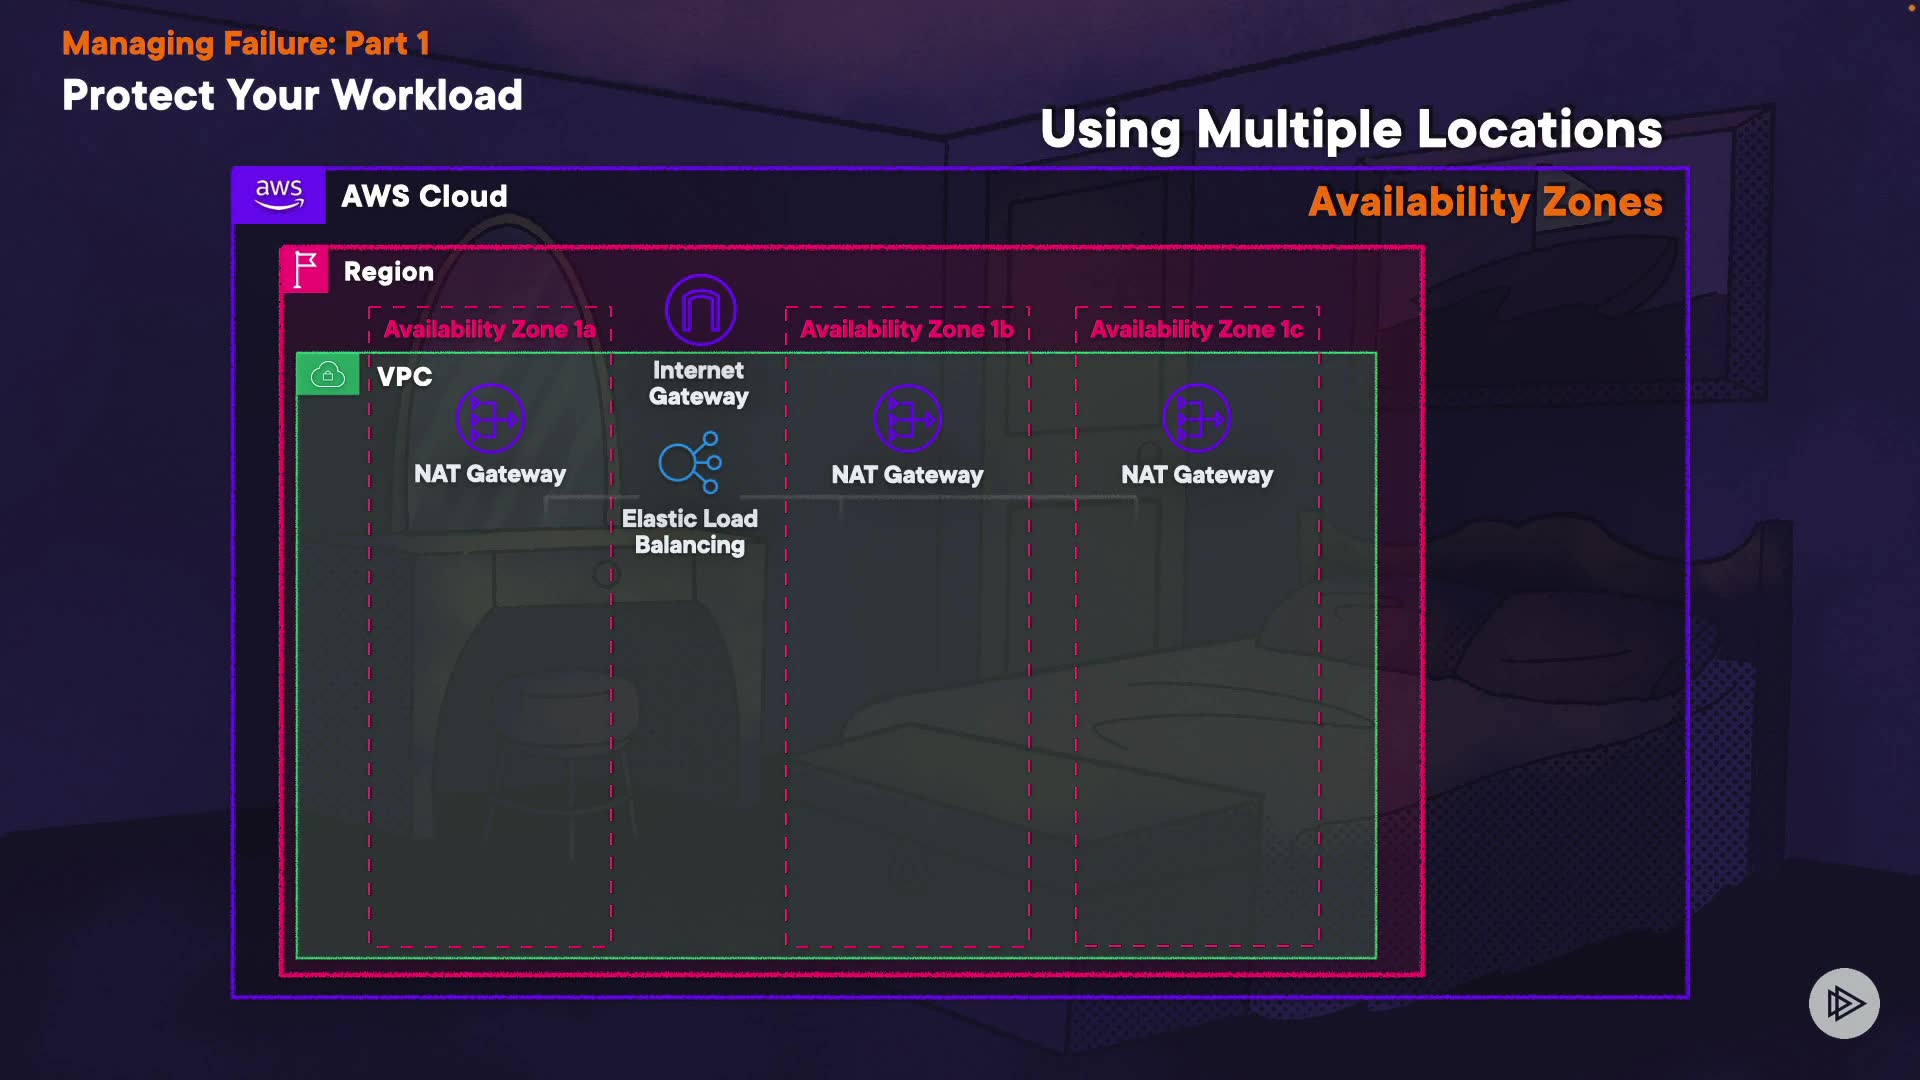Click NAT Gateway icon in Zone 1b
This screenshot has width=1920, height=1080.
[907, 418]
